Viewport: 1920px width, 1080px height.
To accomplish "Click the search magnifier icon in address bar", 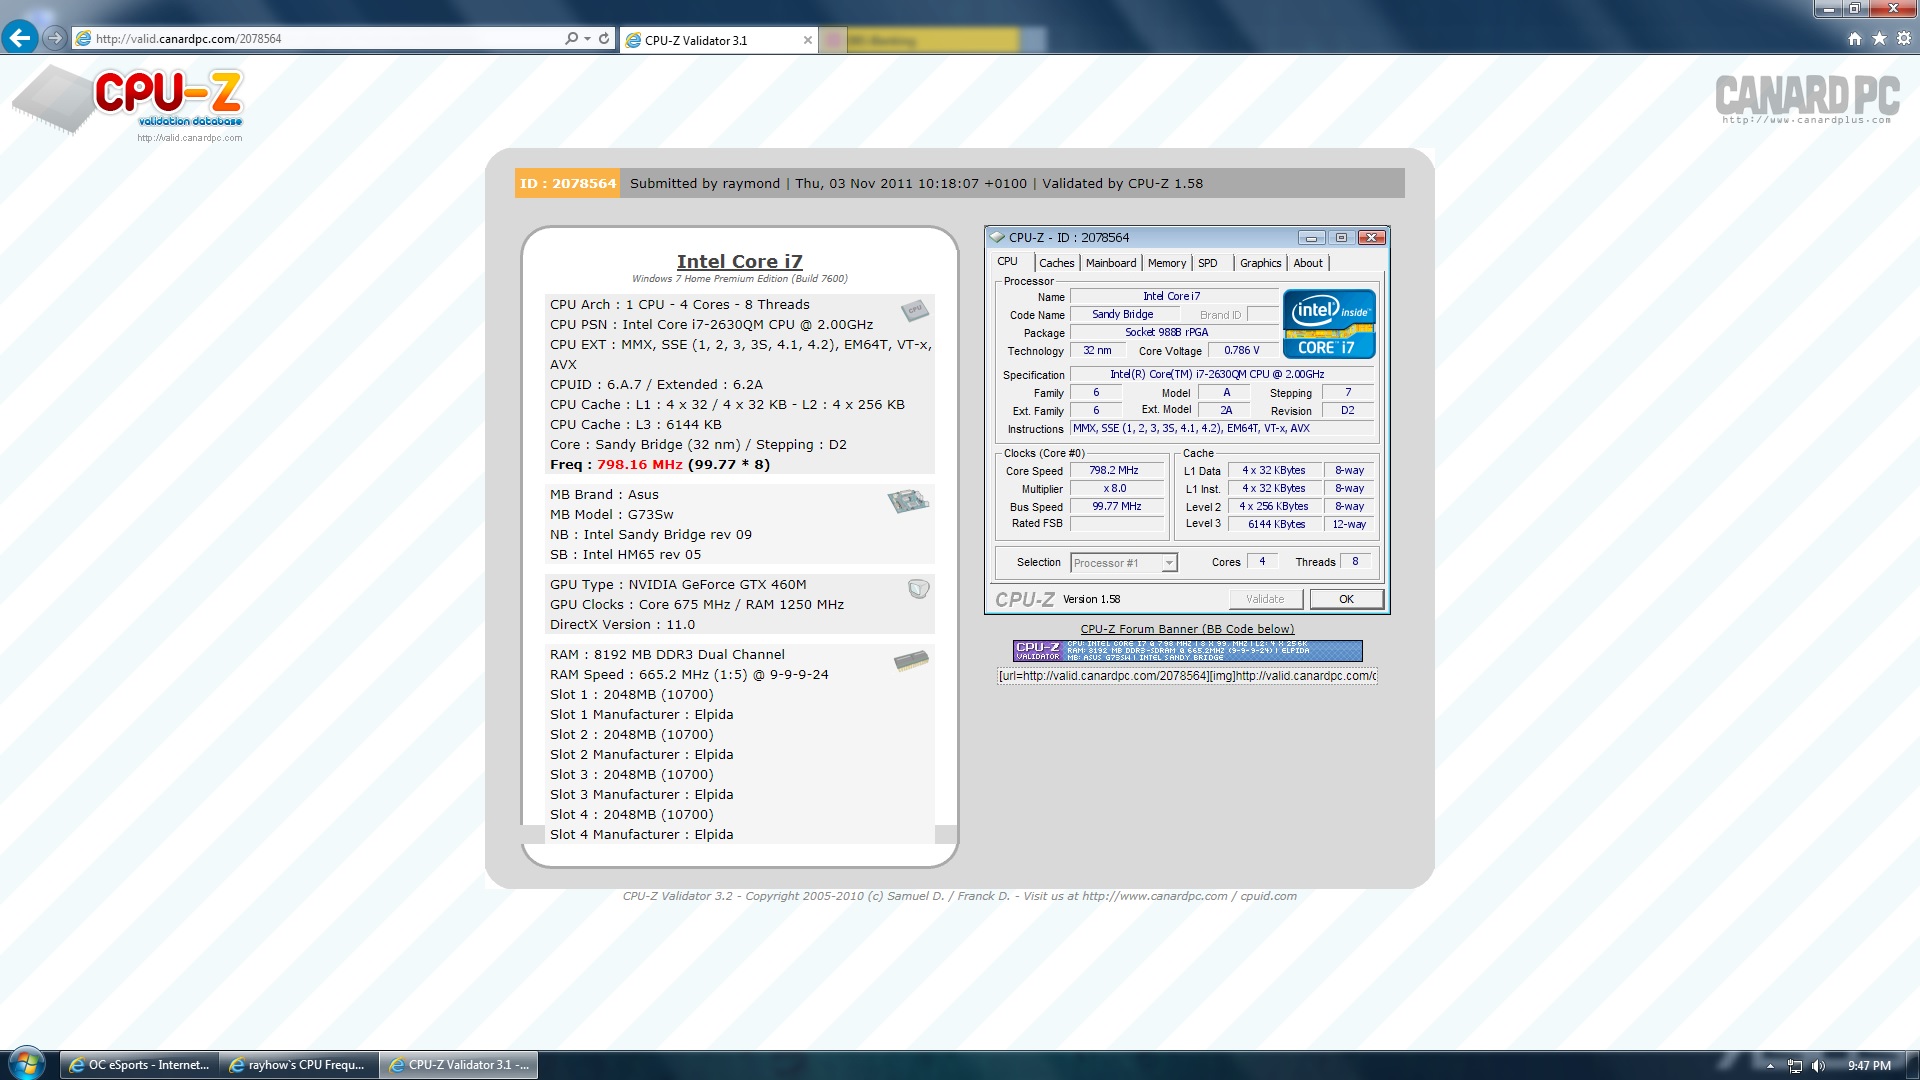I will (x=571, y=39).
